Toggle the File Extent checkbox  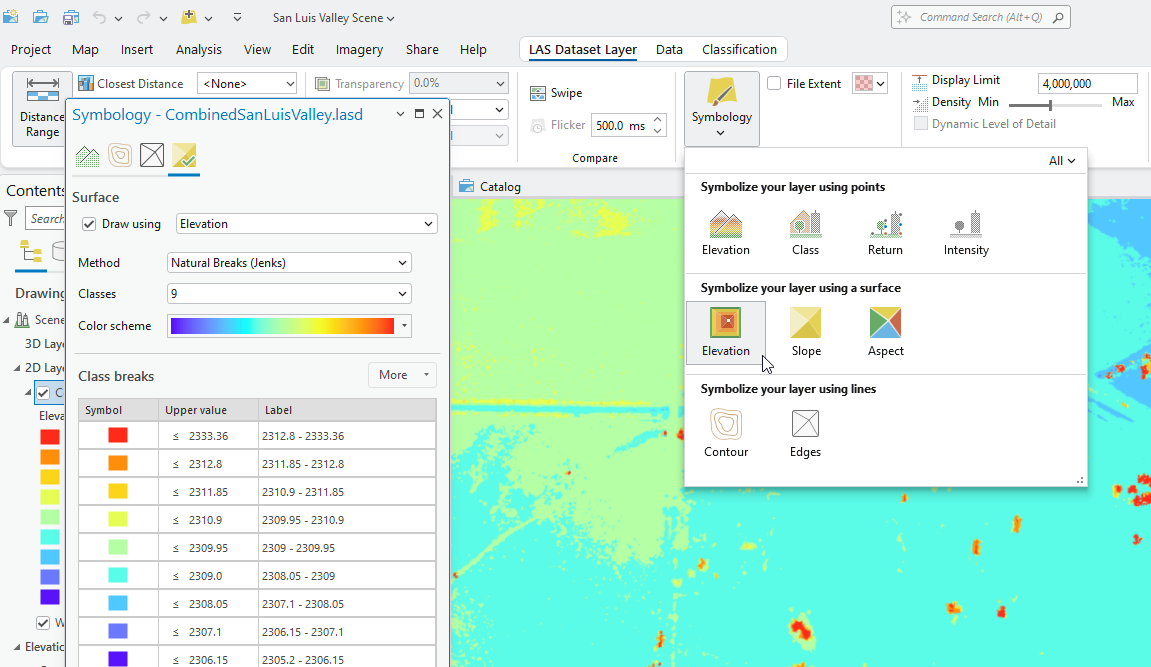[x=774, y=84]
